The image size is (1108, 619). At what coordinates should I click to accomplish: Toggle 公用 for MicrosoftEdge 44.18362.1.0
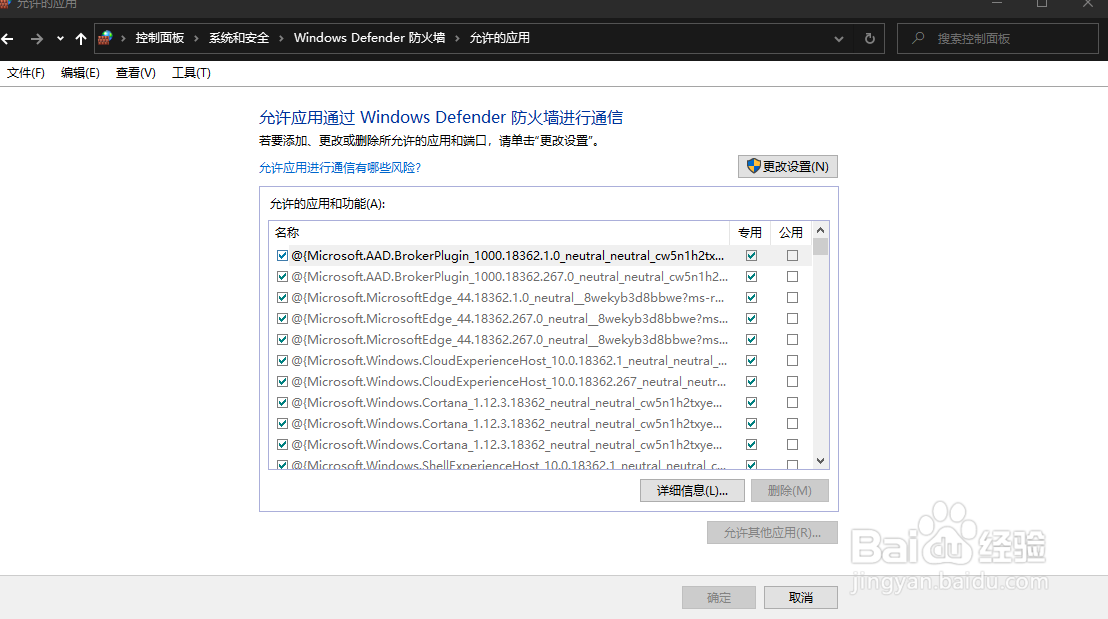tap(792, 297)
